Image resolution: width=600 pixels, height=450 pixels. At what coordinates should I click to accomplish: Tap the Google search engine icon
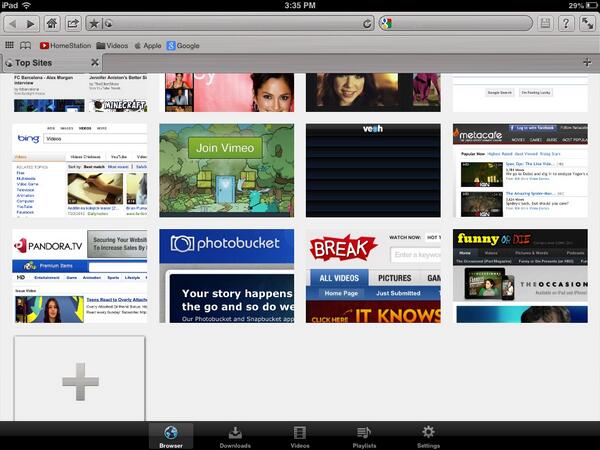click(386, 24)
